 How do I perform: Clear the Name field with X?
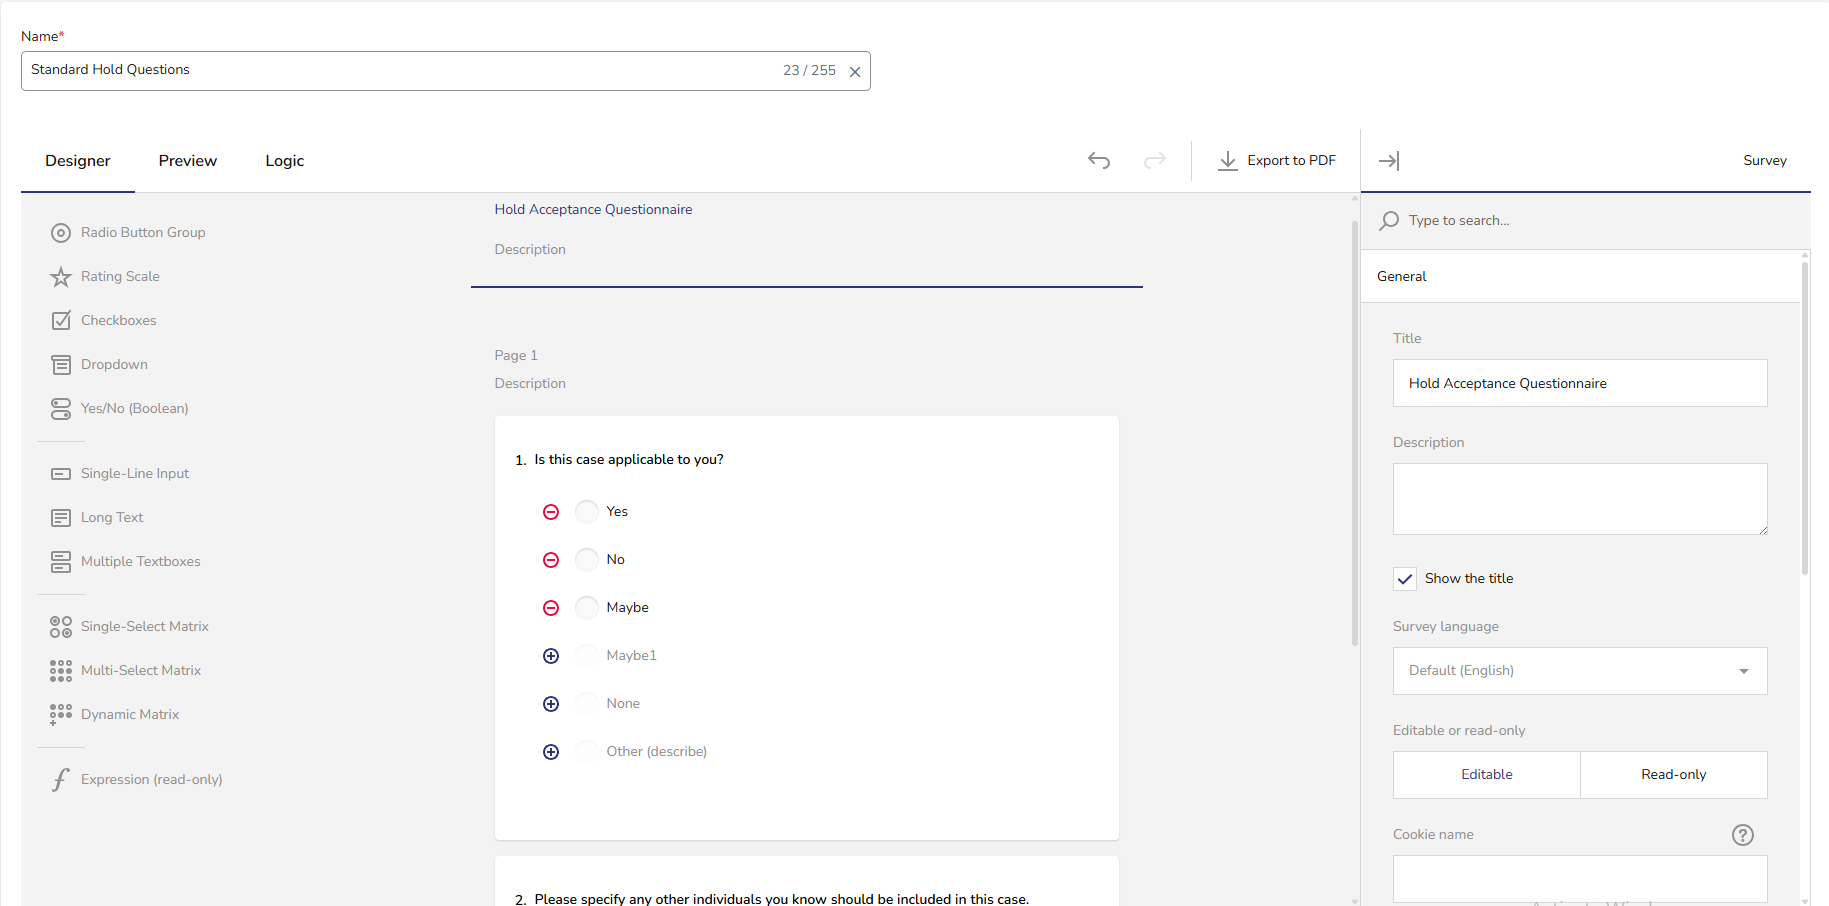(x=855, y=72)
